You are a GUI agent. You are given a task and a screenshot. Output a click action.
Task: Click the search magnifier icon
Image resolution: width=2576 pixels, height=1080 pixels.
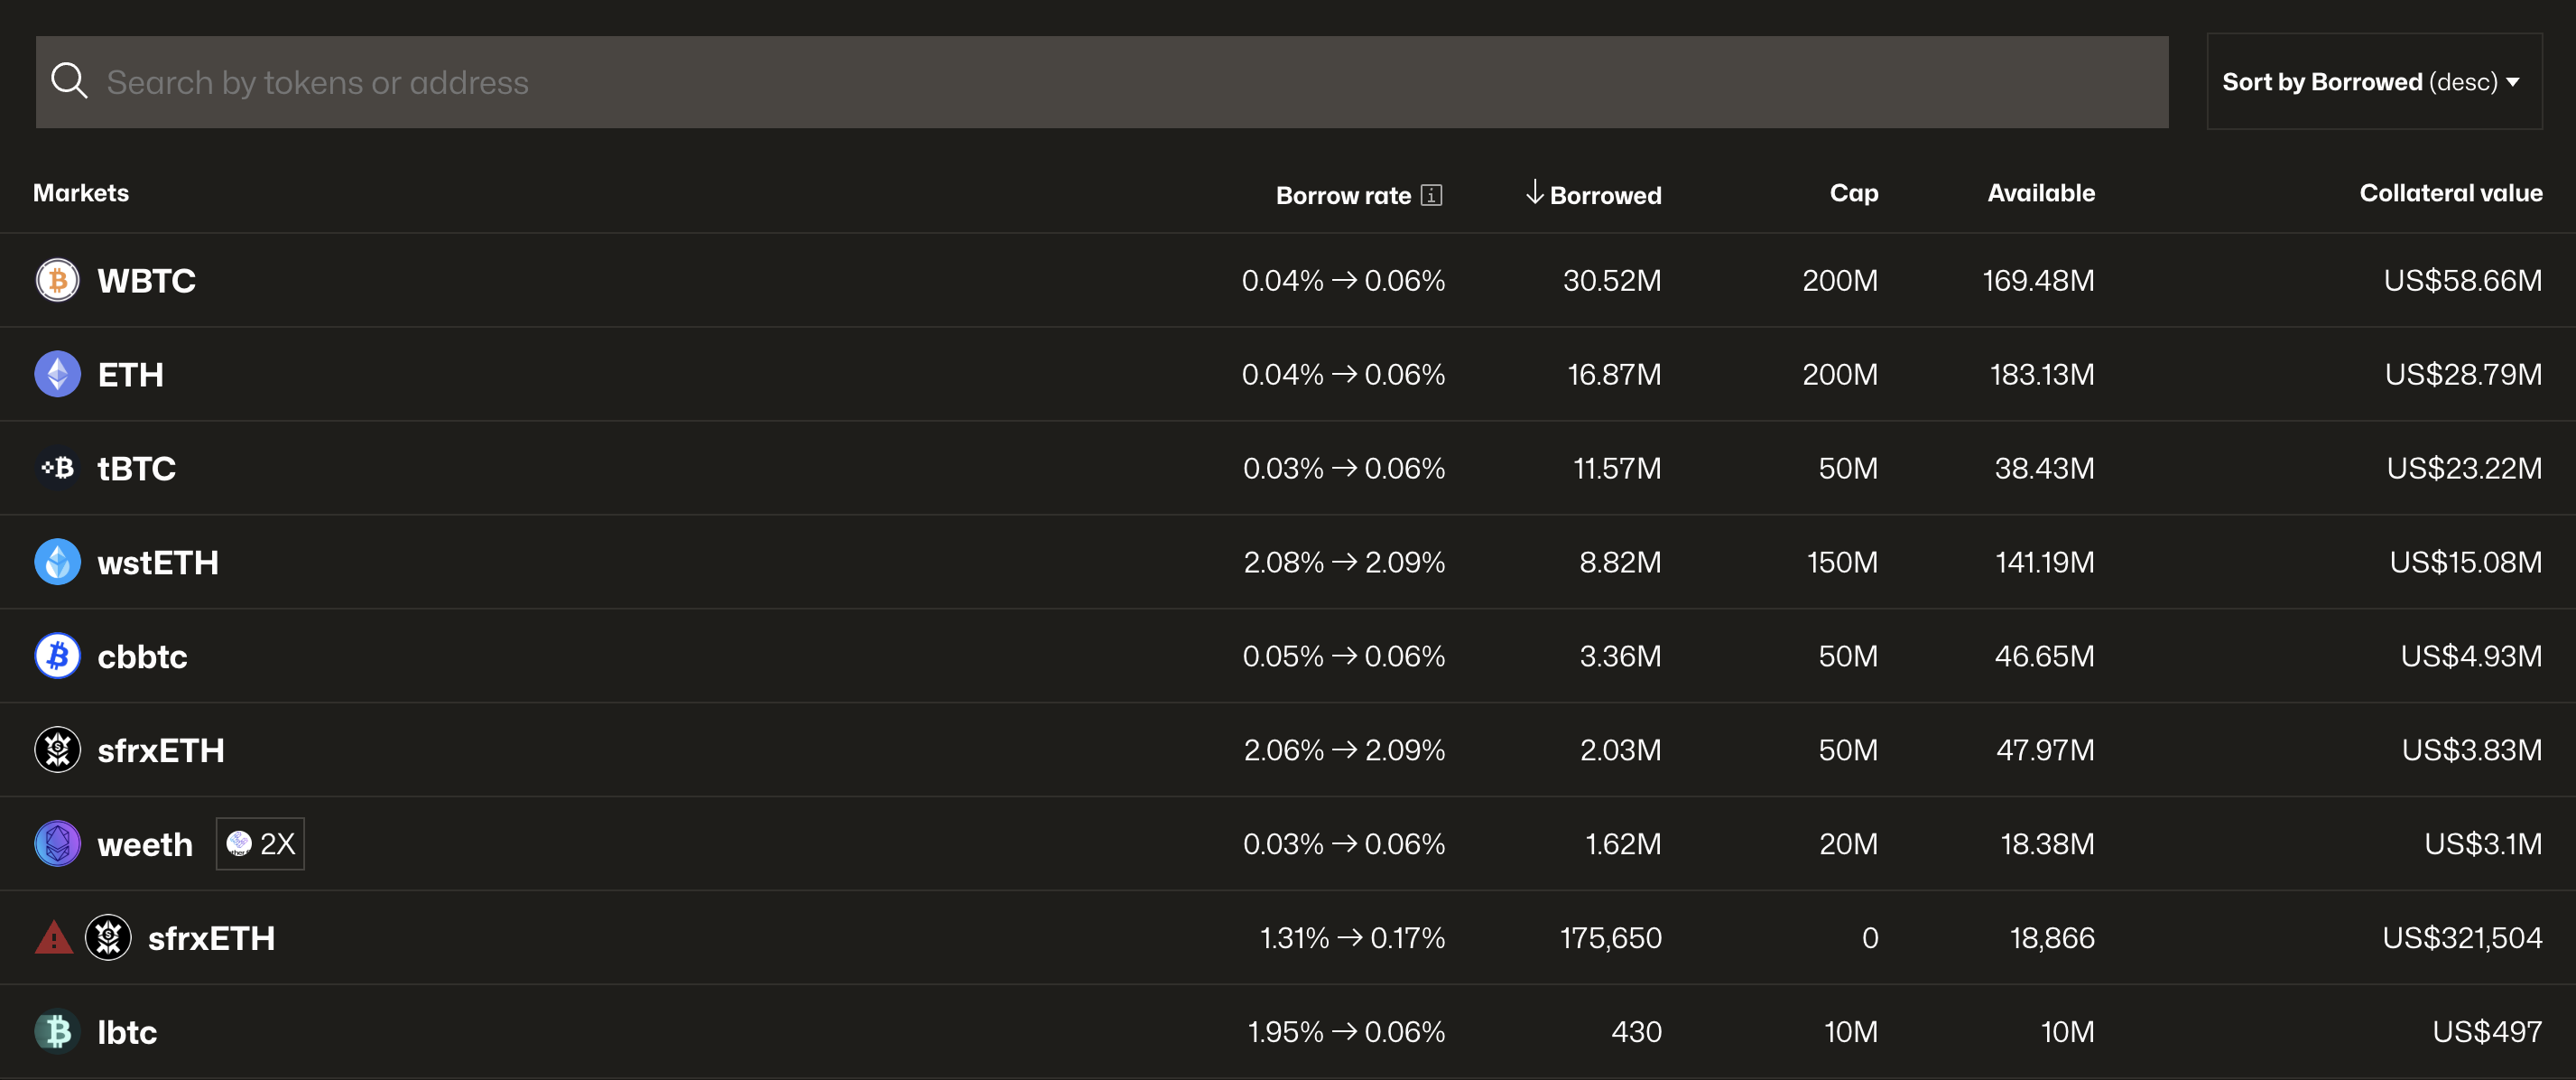click(x=69, y=81)
